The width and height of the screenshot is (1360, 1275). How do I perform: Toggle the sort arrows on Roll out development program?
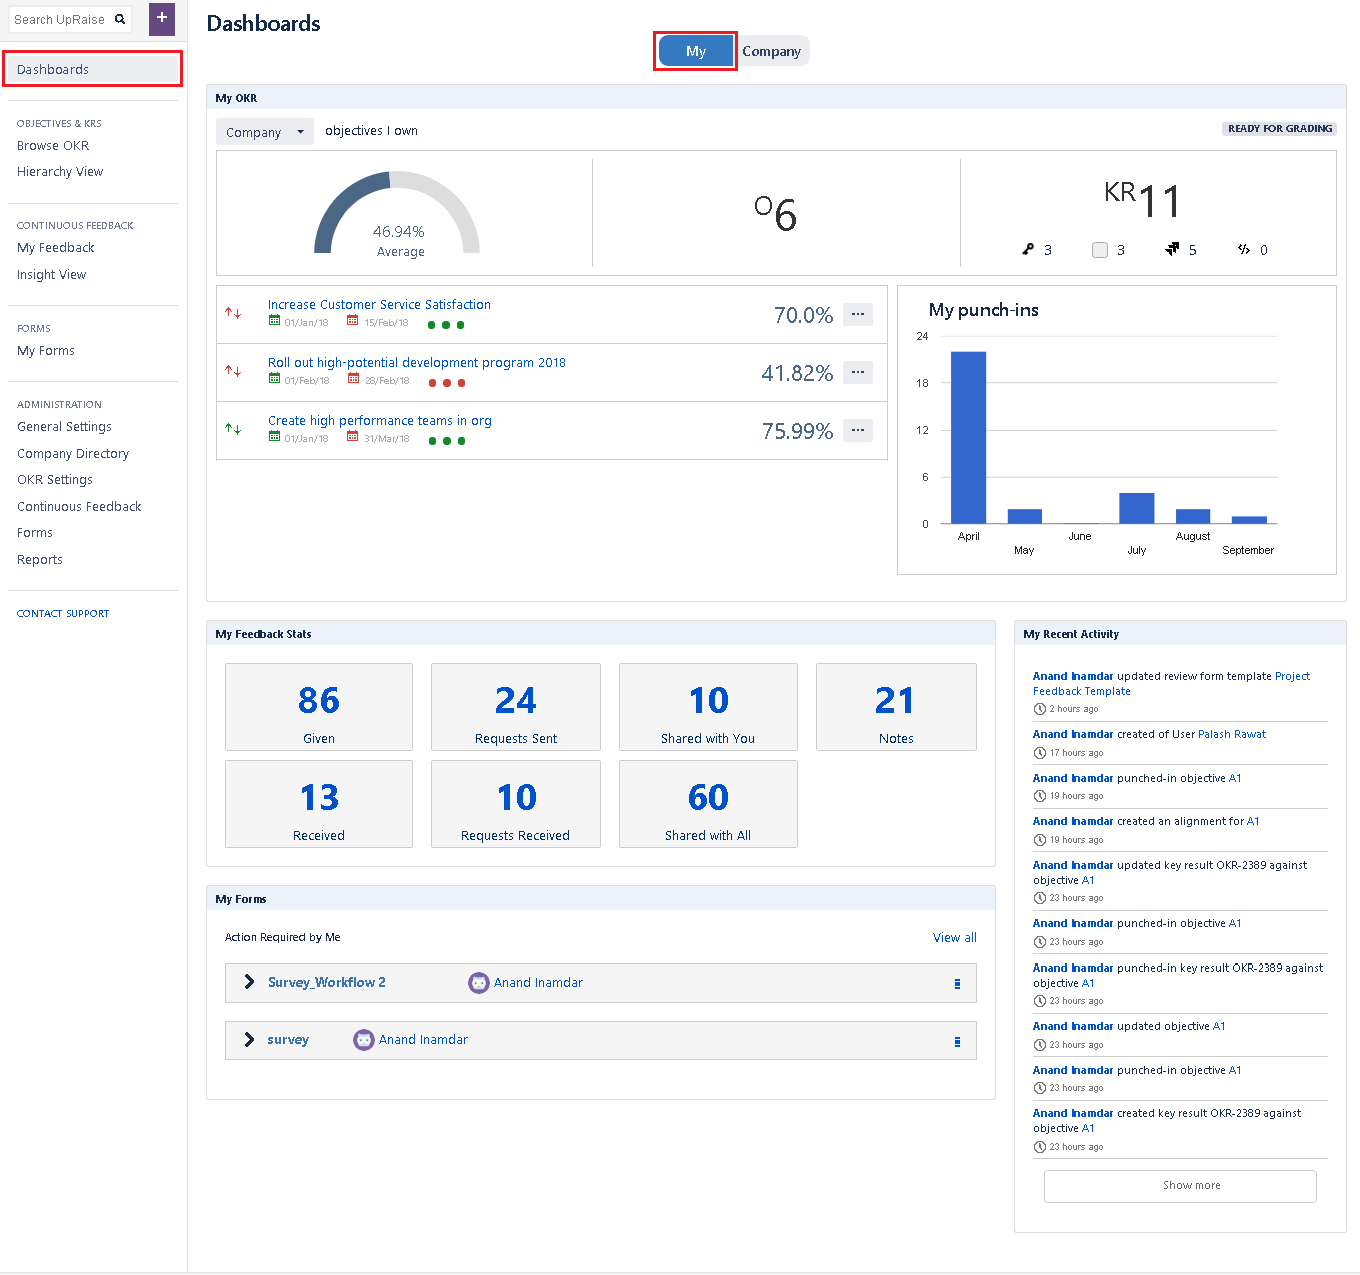[235, 371]
